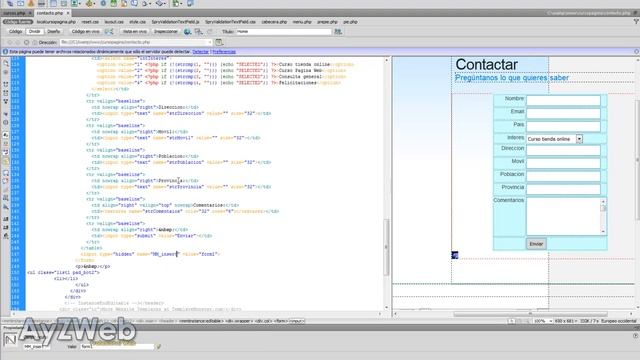Open related file reset.css
The width and height of the screenshot is (640, 360).
(x=90, y=22)
